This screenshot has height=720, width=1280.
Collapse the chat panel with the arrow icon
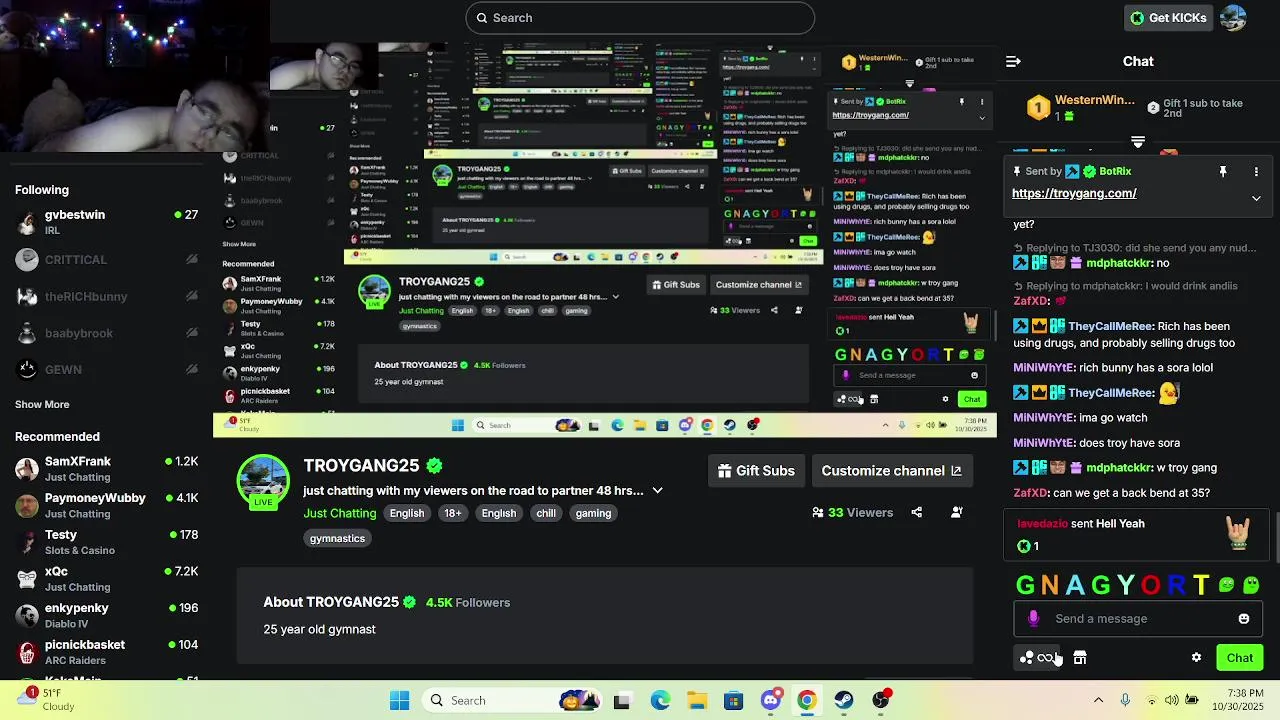[x=1013, y=61]
